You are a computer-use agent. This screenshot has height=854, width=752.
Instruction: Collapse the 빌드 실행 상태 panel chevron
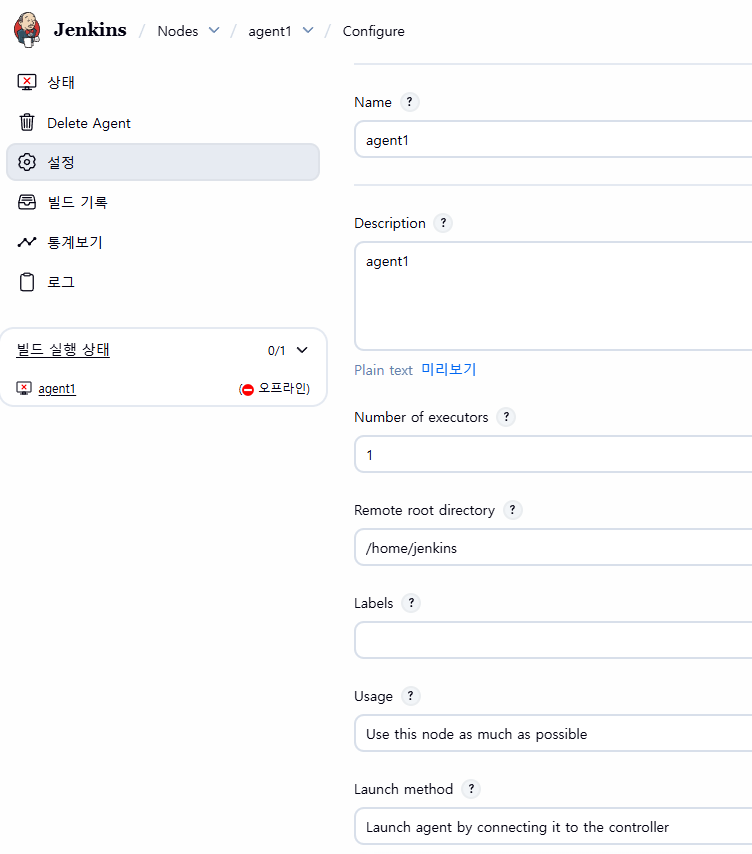(302, 350)
